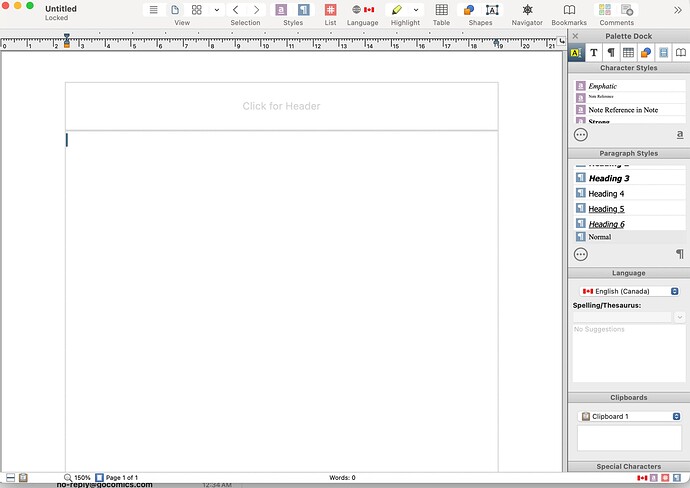This screenshot has height=488, width=690.
Task: Switch to table palette group in Palette Dock
Action: [x=628, y=52]
